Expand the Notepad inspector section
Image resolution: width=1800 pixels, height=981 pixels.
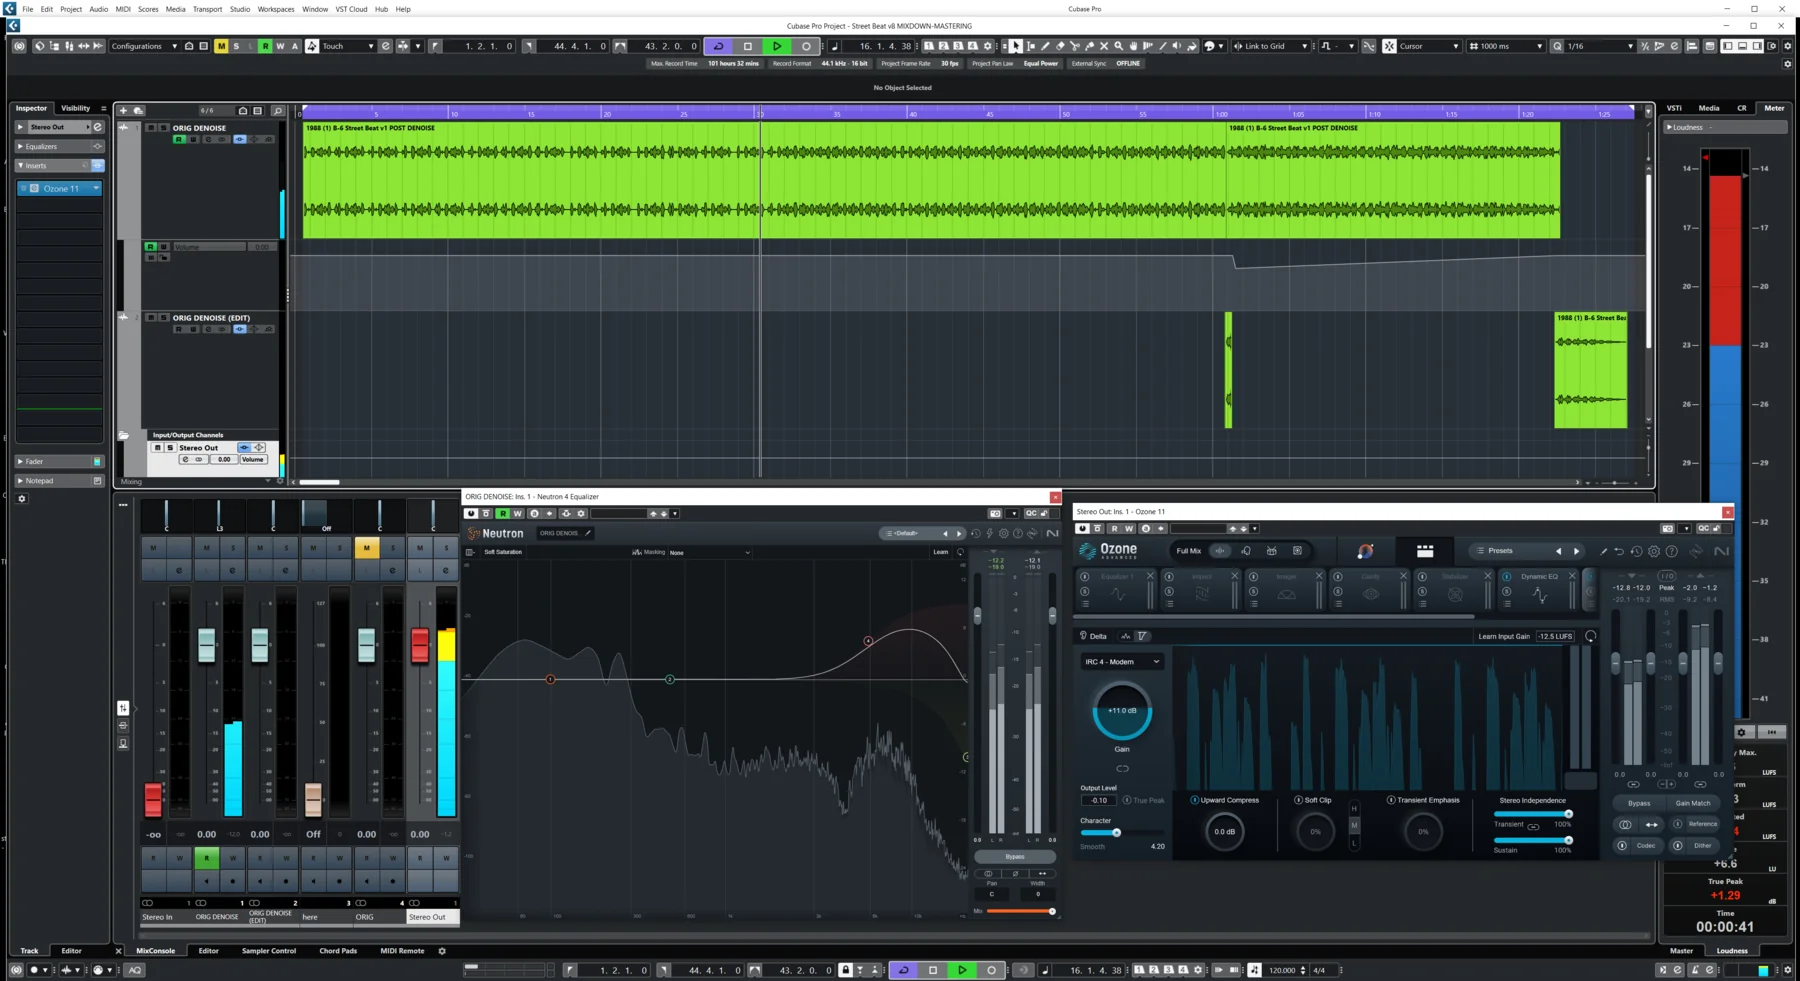coord(59,481)
